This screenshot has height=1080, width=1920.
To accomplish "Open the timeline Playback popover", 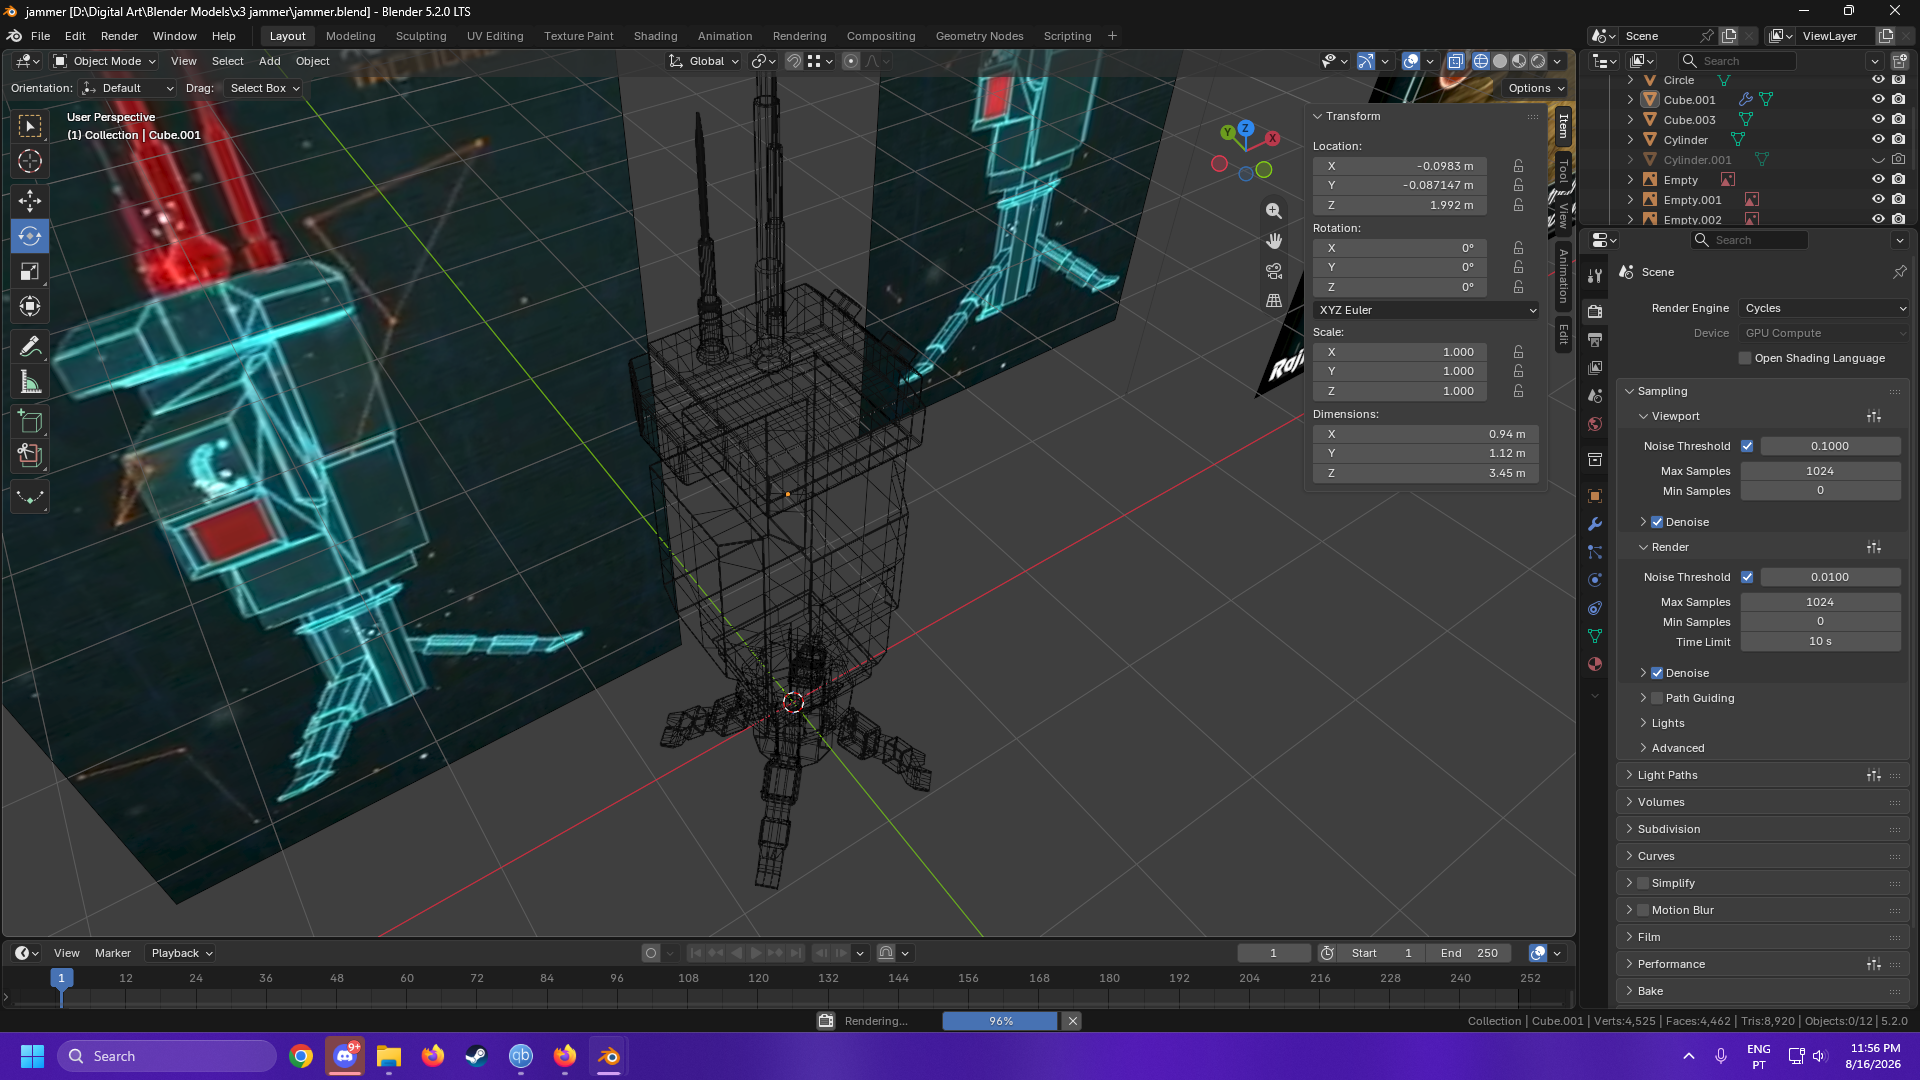I will pos(181,953).
